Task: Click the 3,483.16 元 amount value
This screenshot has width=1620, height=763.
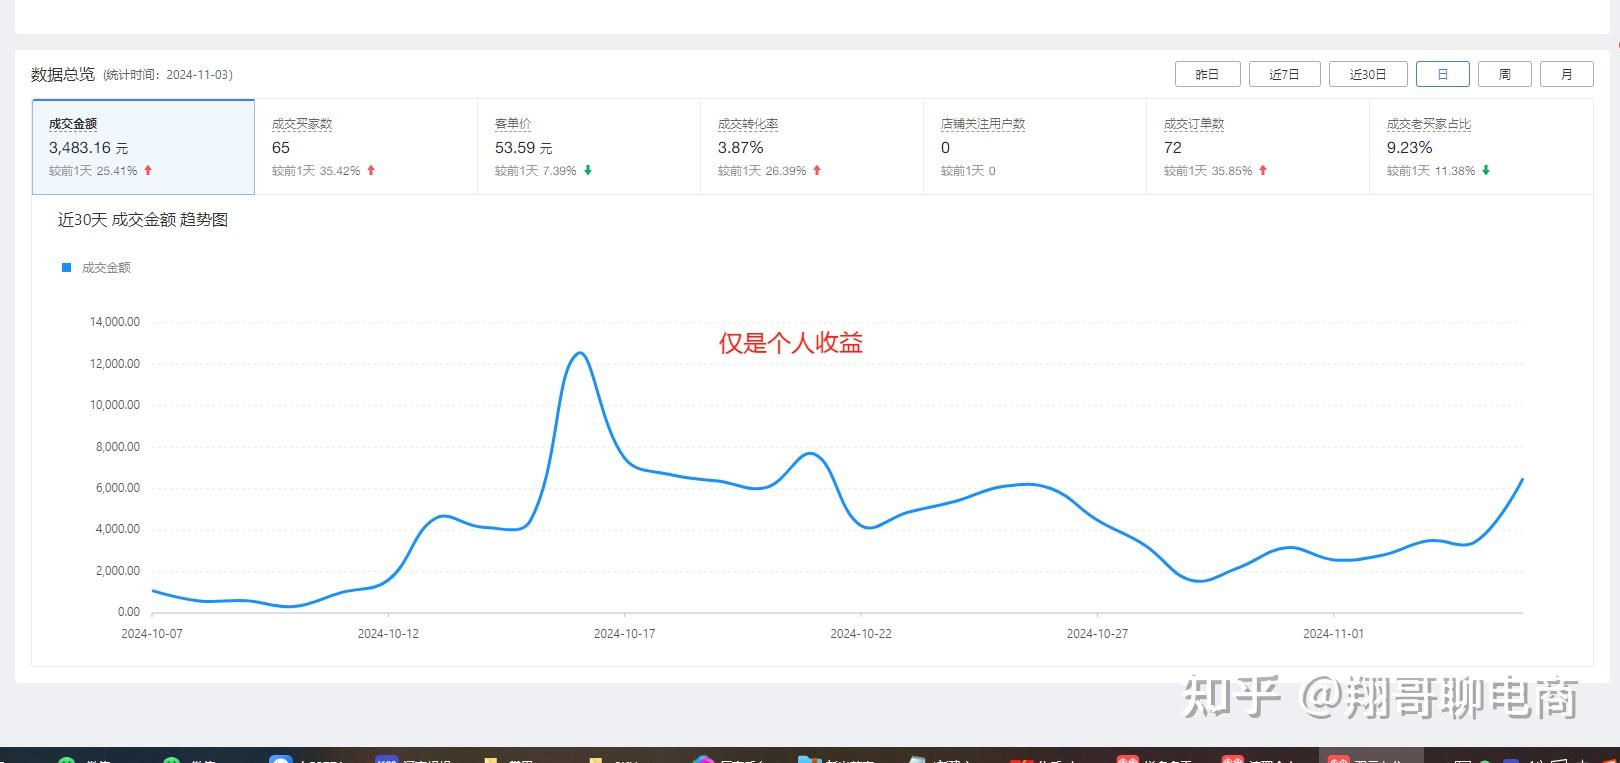Action: [x=88, y=148]
